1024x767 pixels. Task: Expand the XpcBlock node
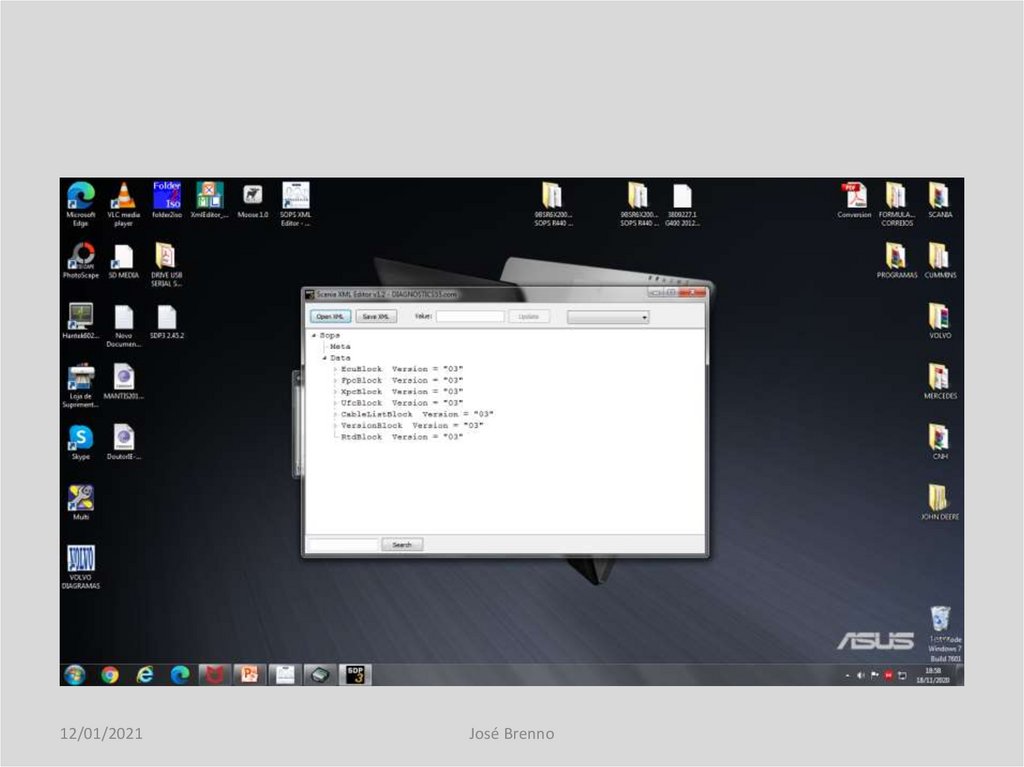click(335, 391)
